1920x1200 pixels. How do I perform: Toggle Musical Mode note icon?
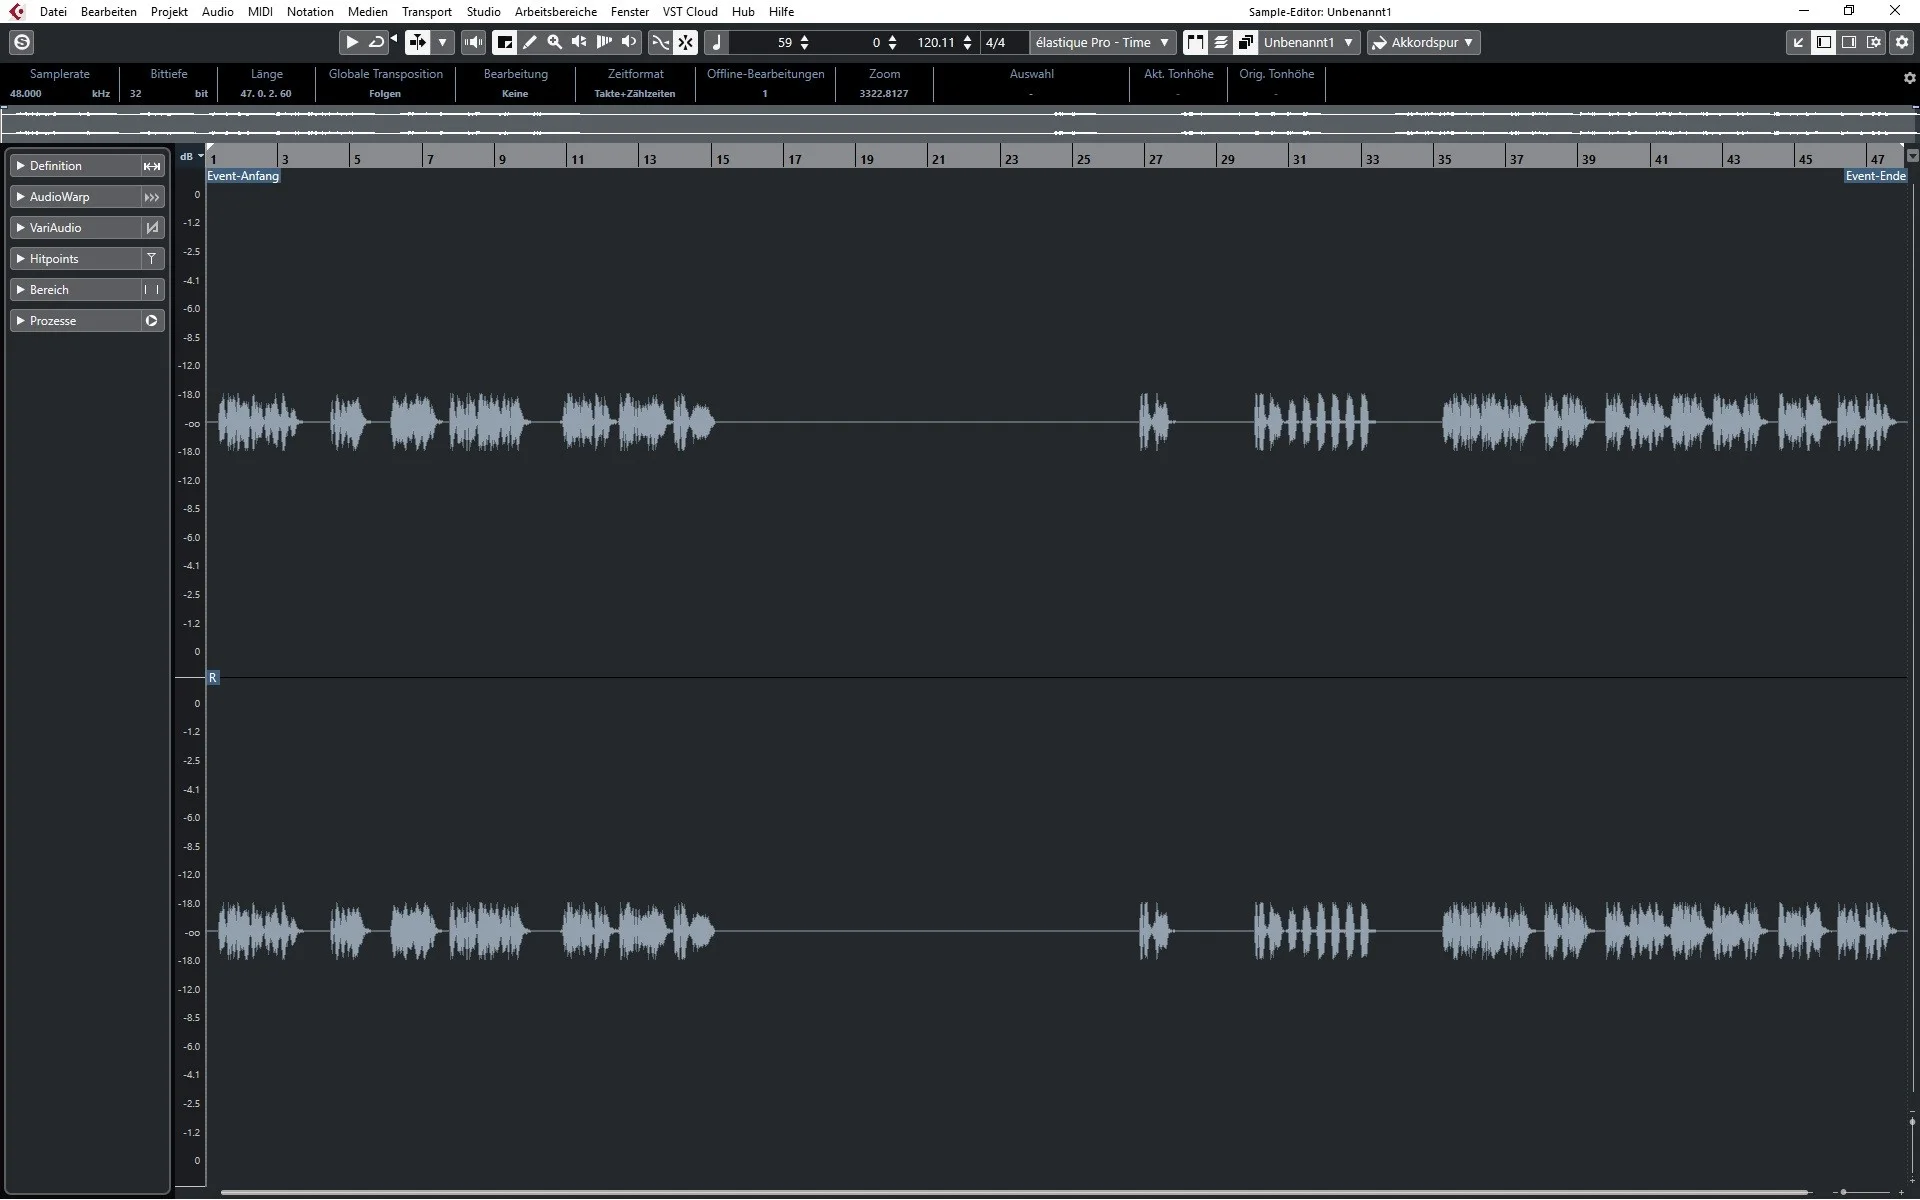coord(716,42)
